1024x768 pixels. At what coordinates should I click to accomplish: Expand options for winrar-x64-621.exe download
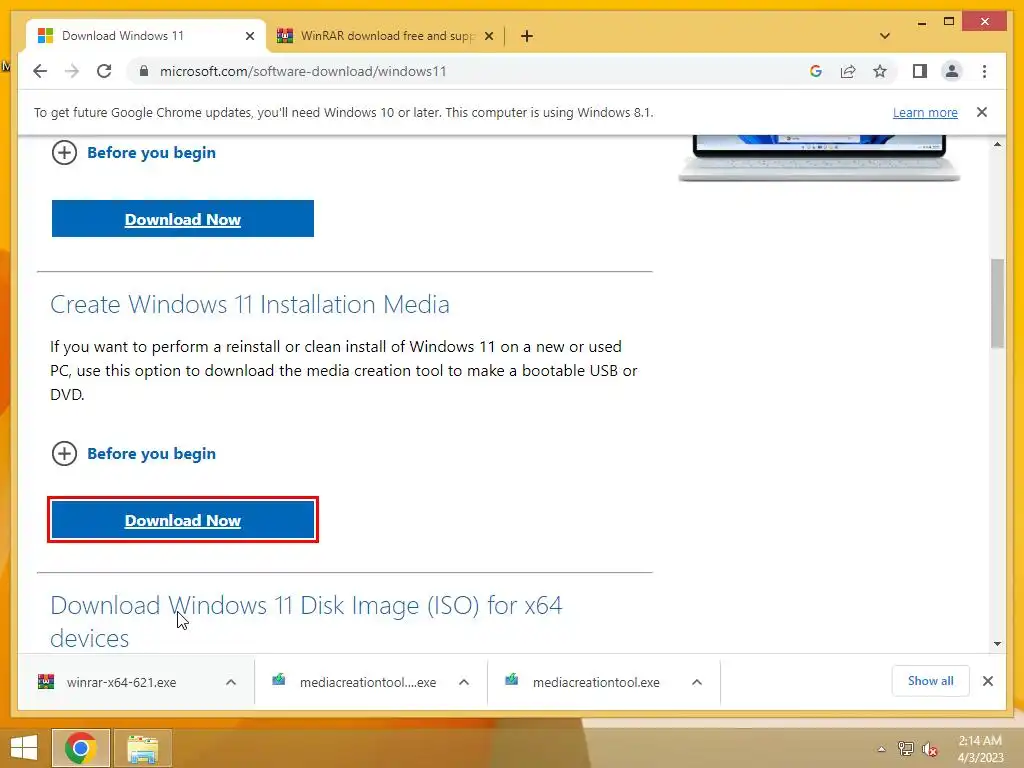(x=231, y=682)
